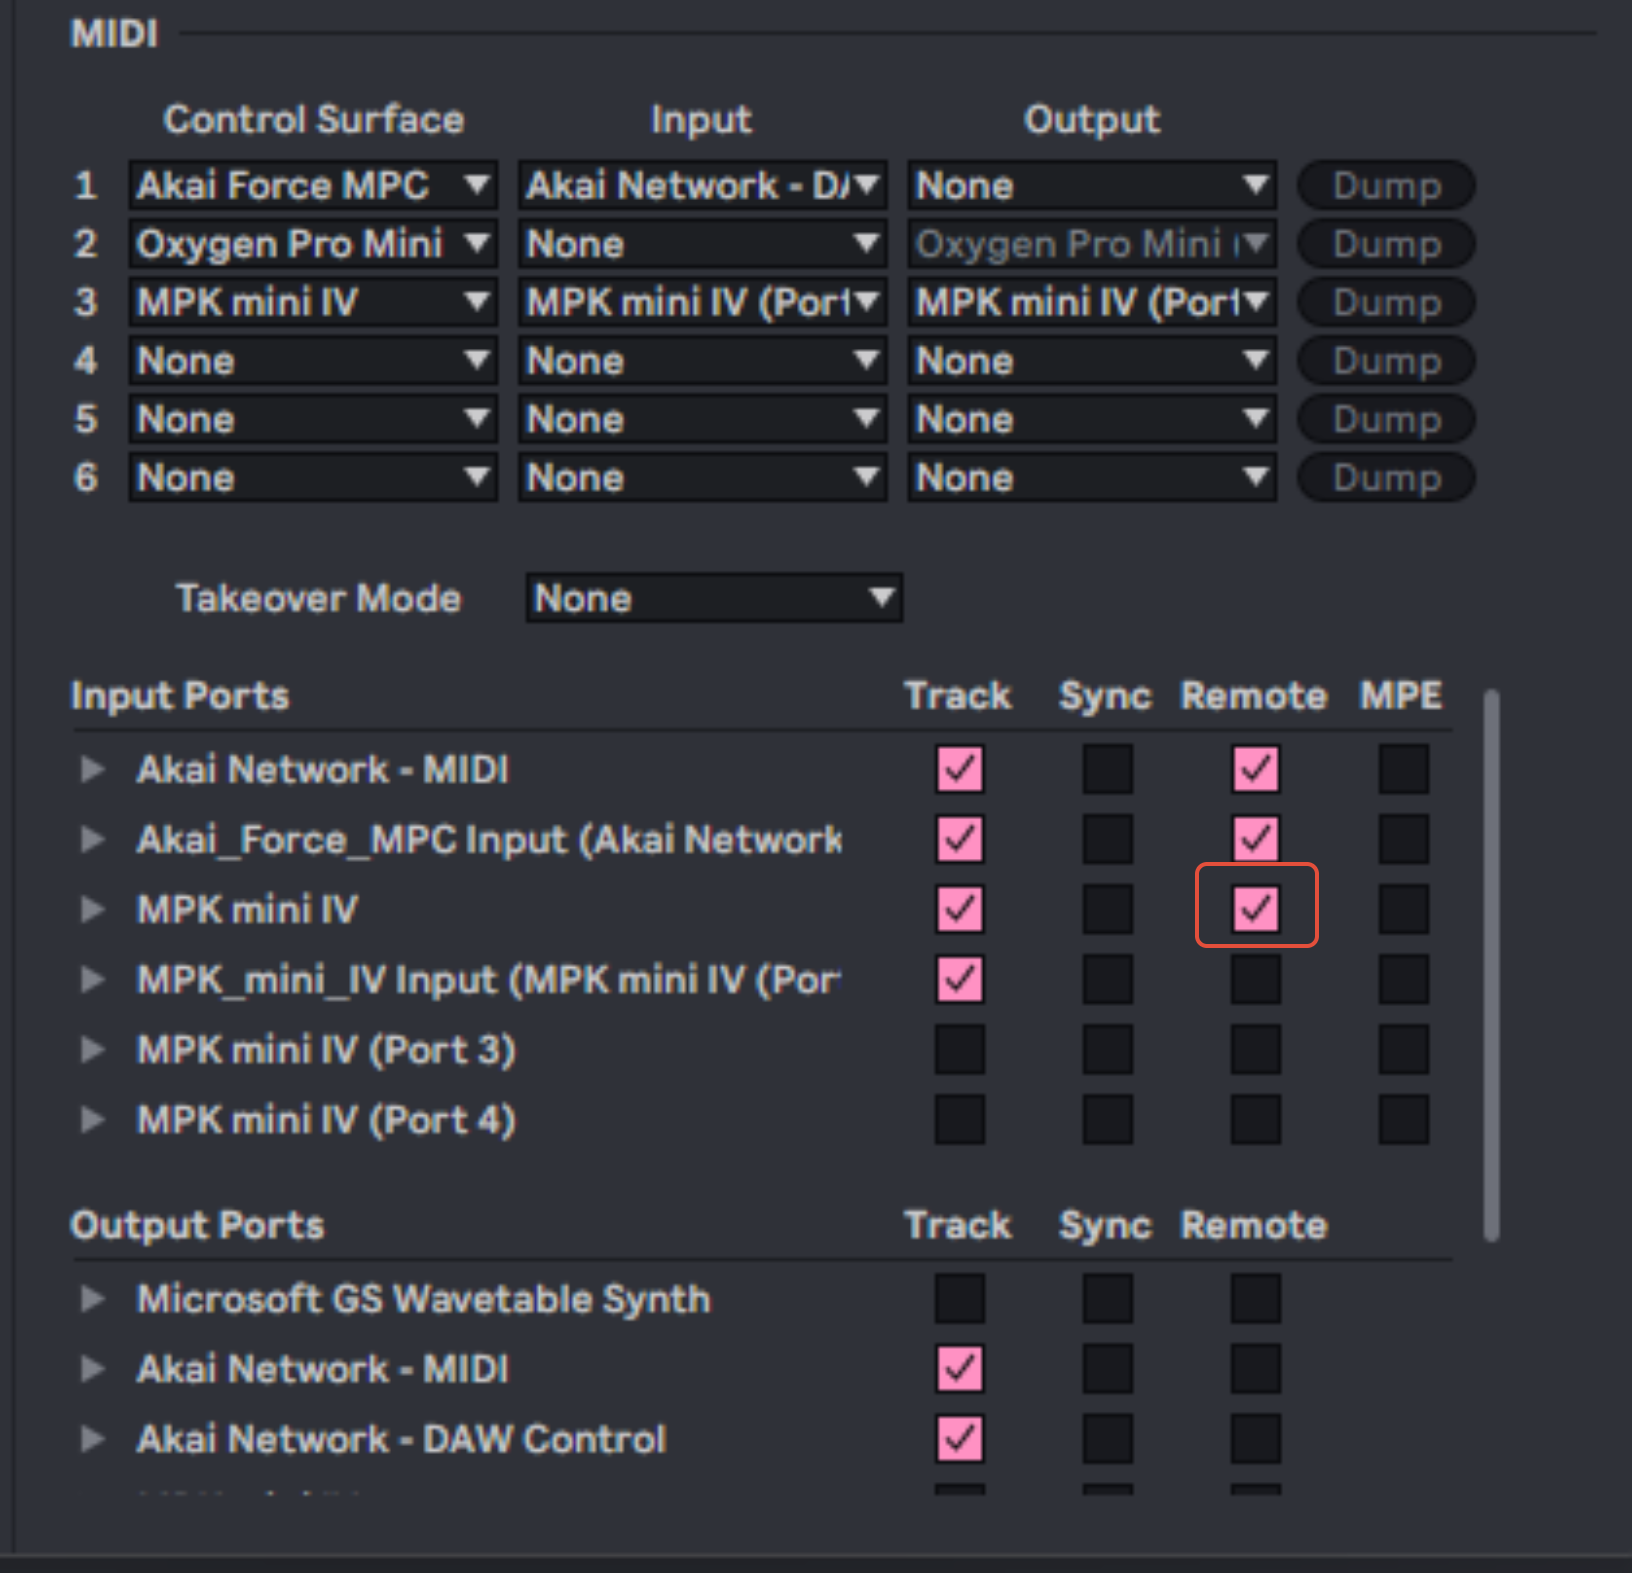Screen dimensions: 1632x1573
Task: Expand Akai_Force_MPC Input port row
Action: 93,839
